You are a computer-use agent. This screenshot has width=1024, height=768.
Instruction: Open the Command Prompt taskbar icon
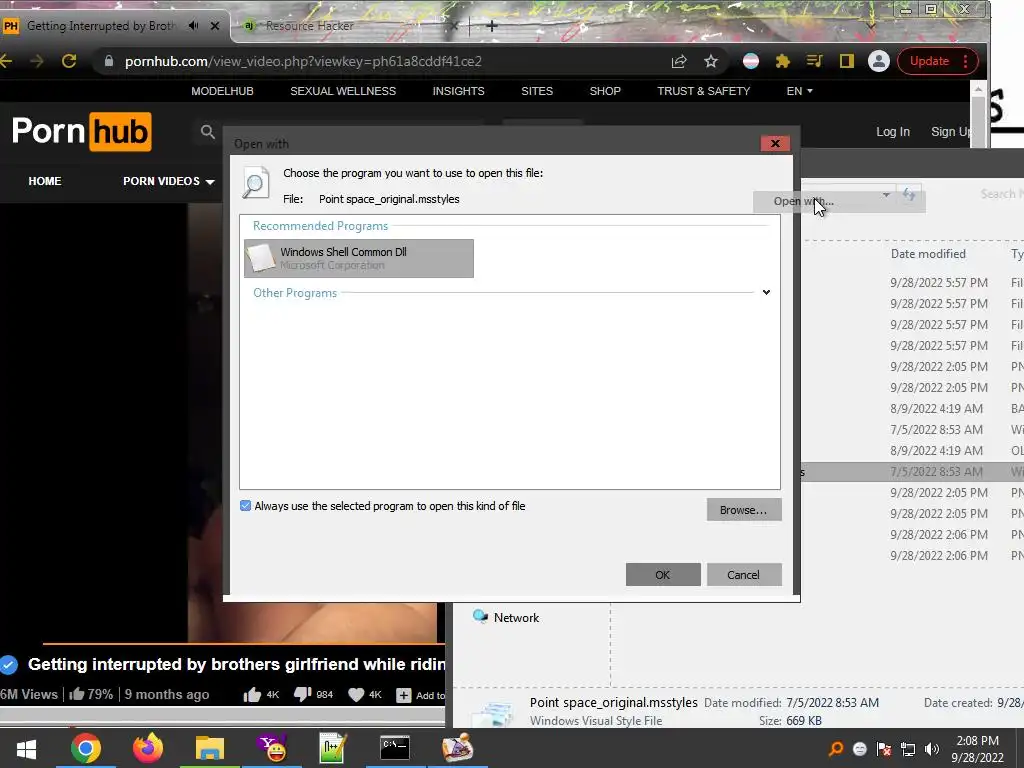tap(395, 749)
